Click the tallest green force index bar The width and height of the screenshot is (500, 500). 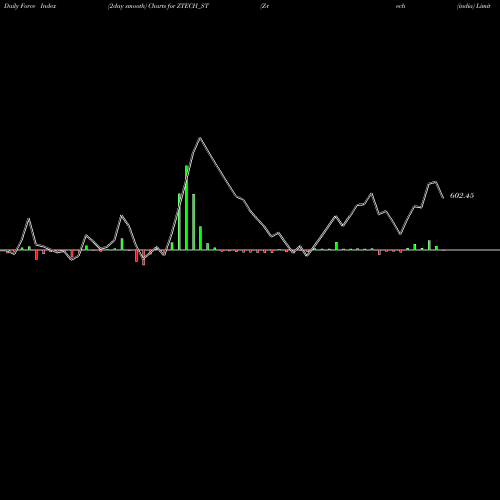187,208
